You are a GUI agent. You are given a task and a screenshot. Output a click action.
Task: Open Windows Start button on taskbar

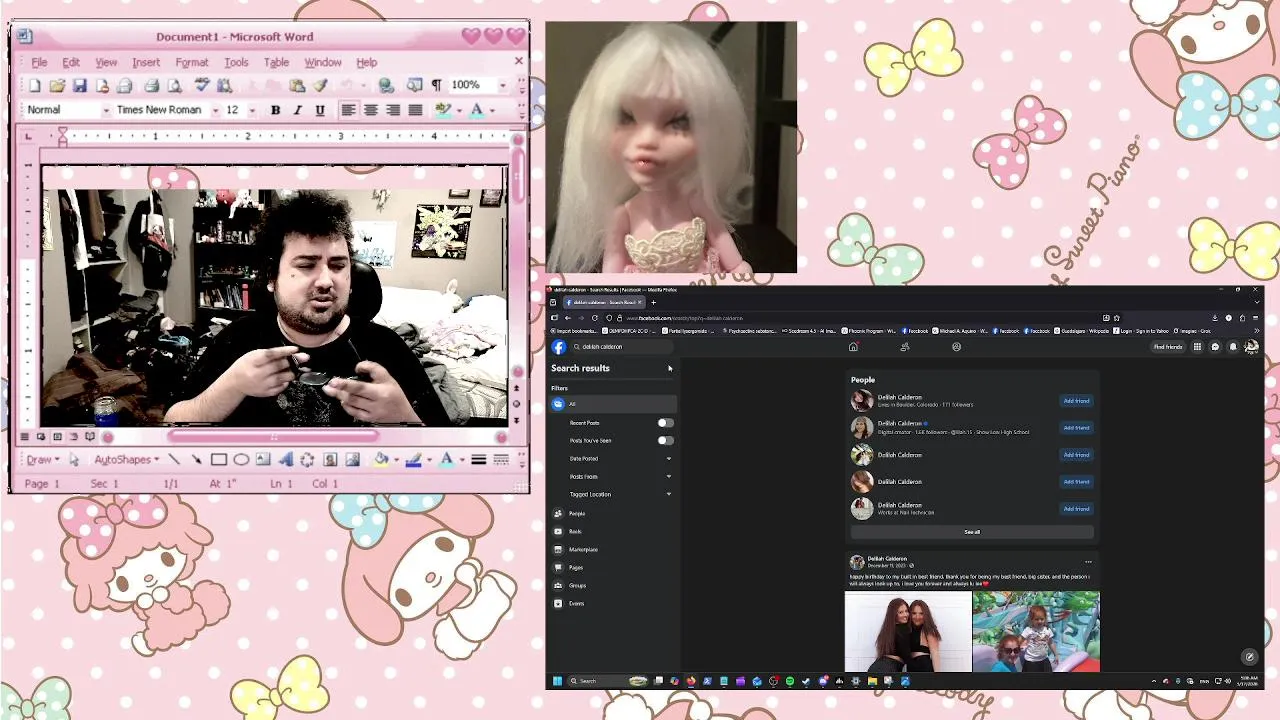557,681
